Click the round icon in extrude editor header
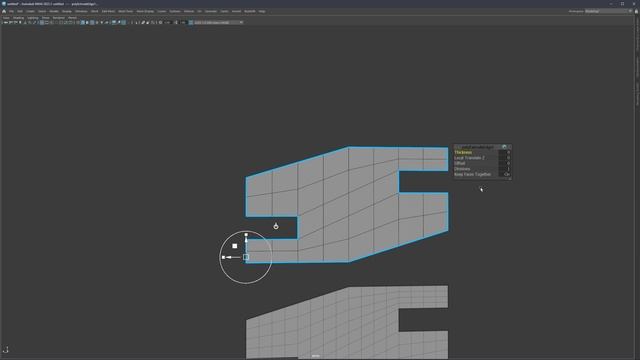Image resolution: width=640 pixels, height=360 pixels. point(504,147)
